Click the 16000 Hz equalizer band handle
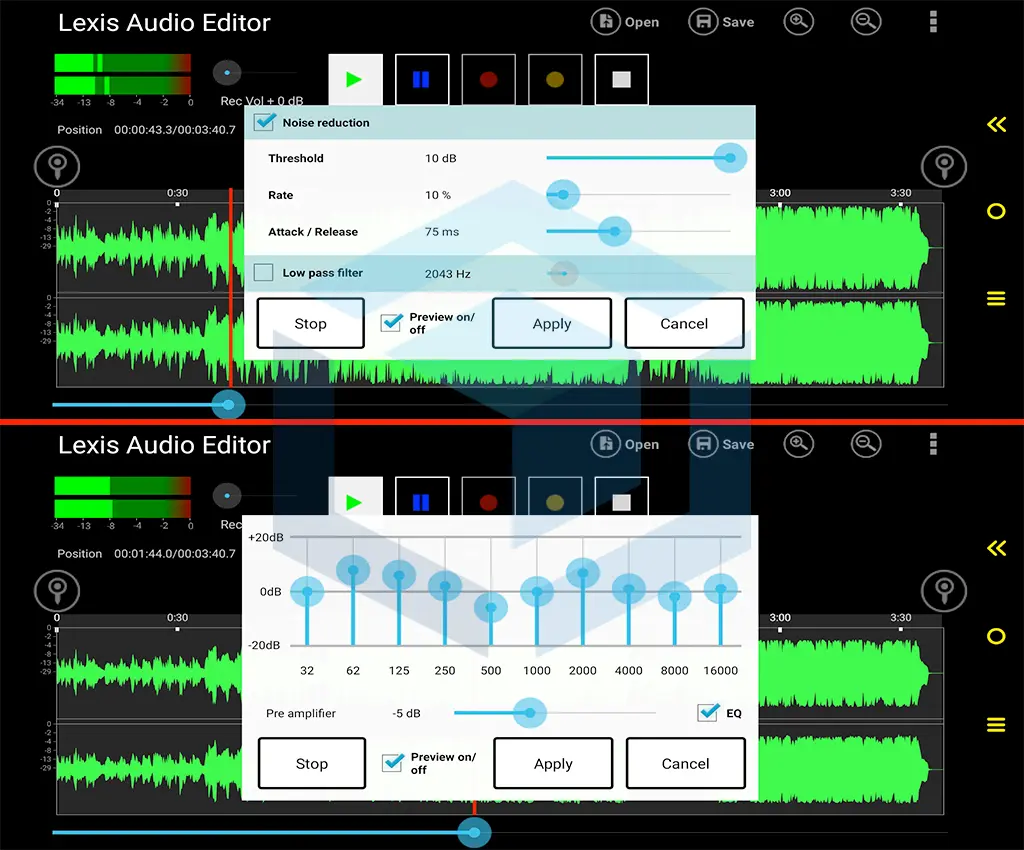This screenshot has height=850, width=1024. [721, 590]
